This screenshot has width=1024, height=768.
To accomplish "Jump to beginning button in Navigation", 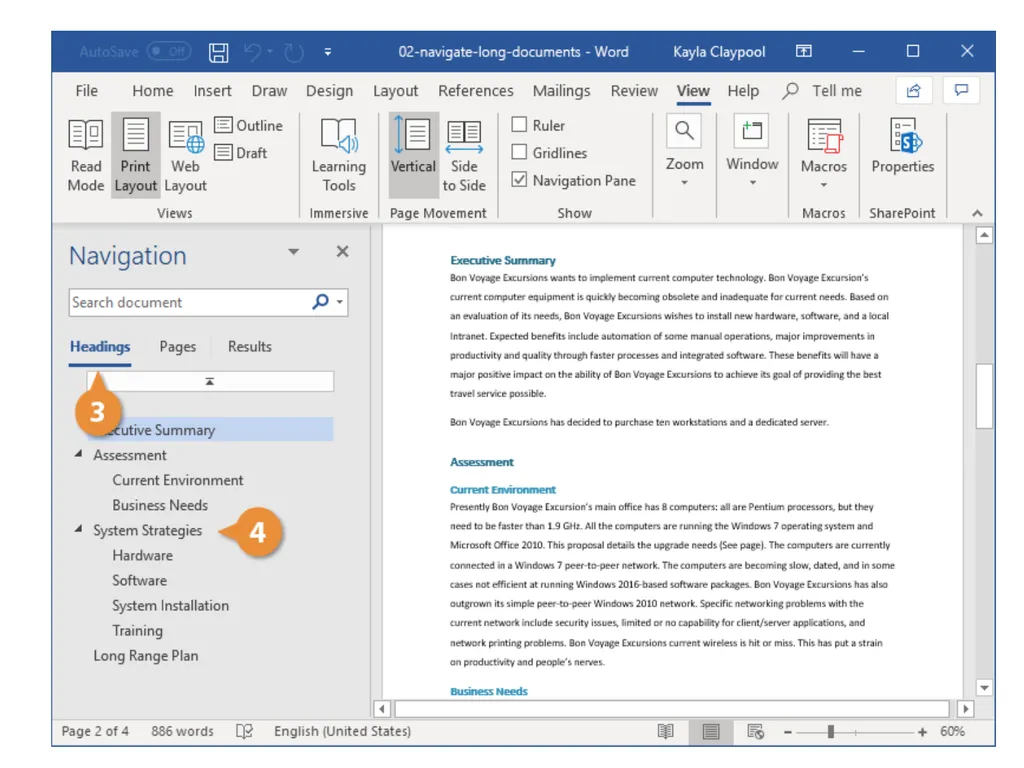I will click(x=210, y=381).
